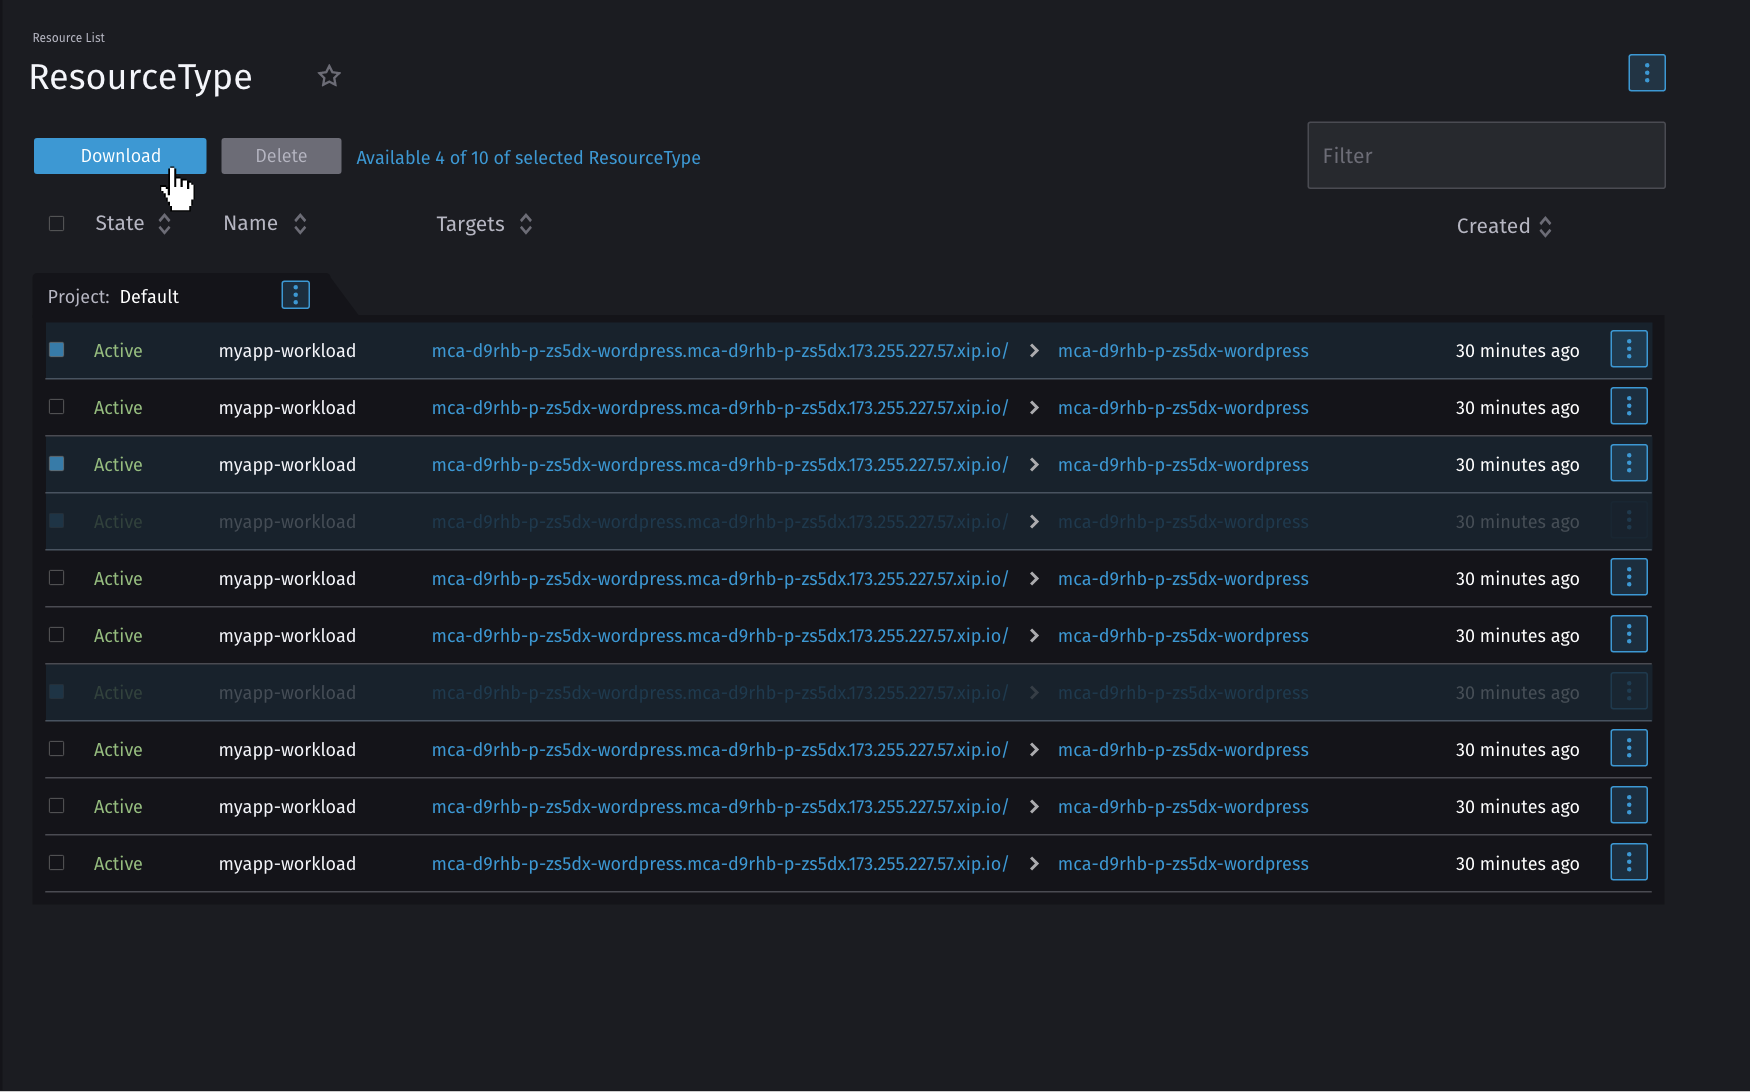The height and width of the screenshot is (1092, 1750).
Task: Click the right arrow icon in the first row
Action: (x=1033, y=350)
